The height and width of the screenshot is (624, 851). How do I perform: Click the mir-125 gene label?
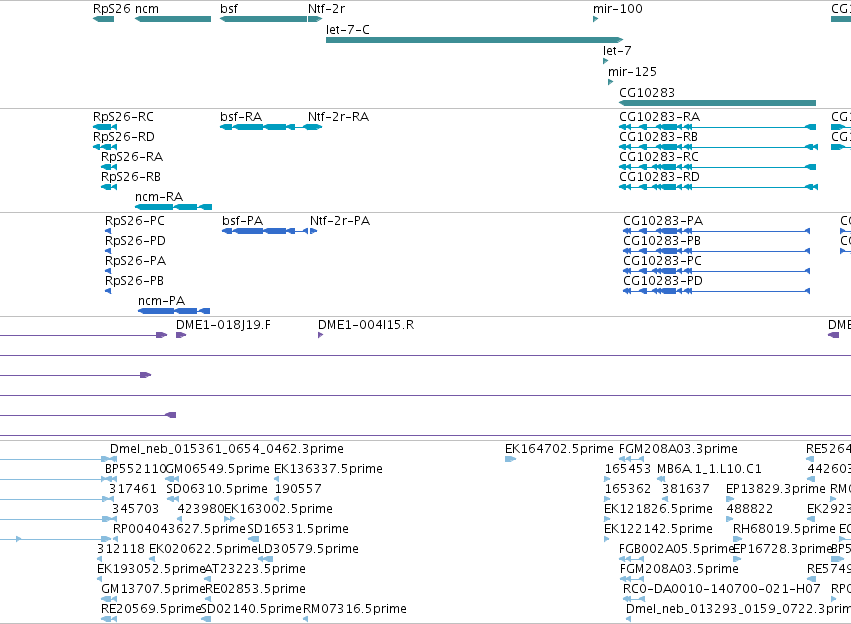coord(632,72)
